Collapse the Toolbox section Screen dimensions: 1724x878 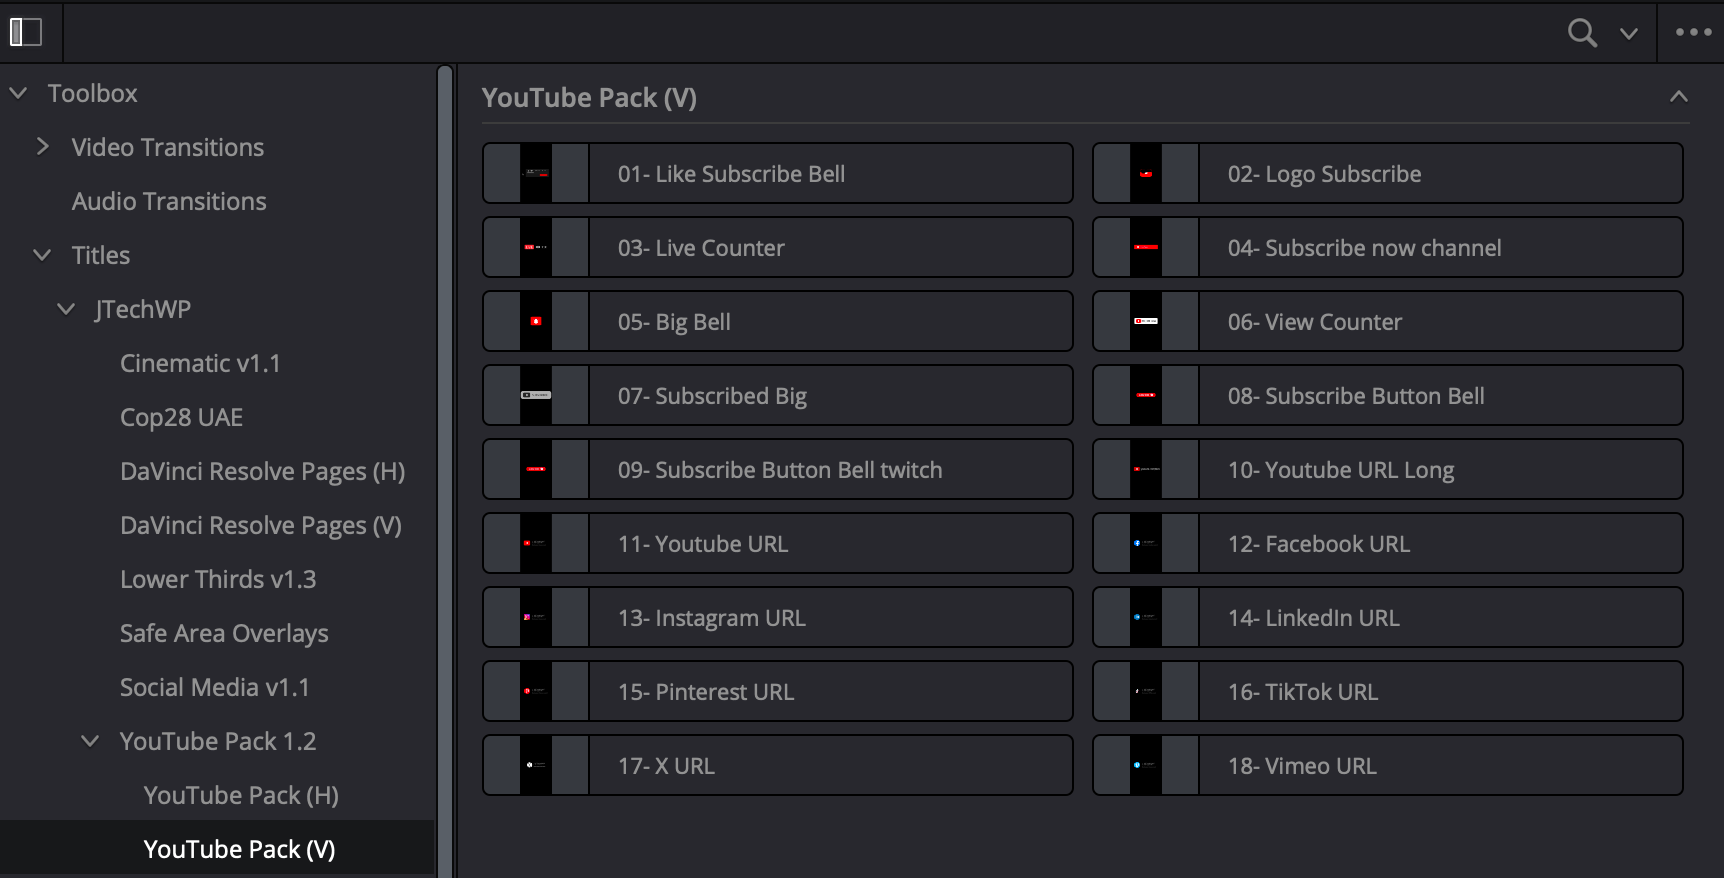pyautogui.click(x=18, y=92)
